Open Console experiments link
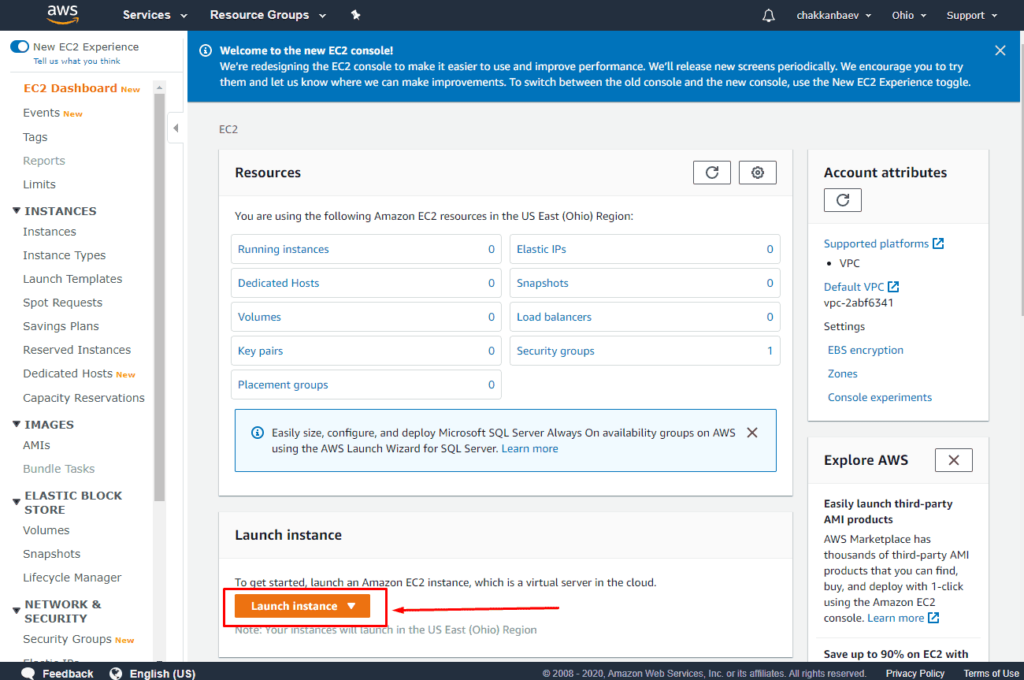Image resolution: width=1024 pixels, height=680 pixels. pyautogui.click(x=880, y=397)
